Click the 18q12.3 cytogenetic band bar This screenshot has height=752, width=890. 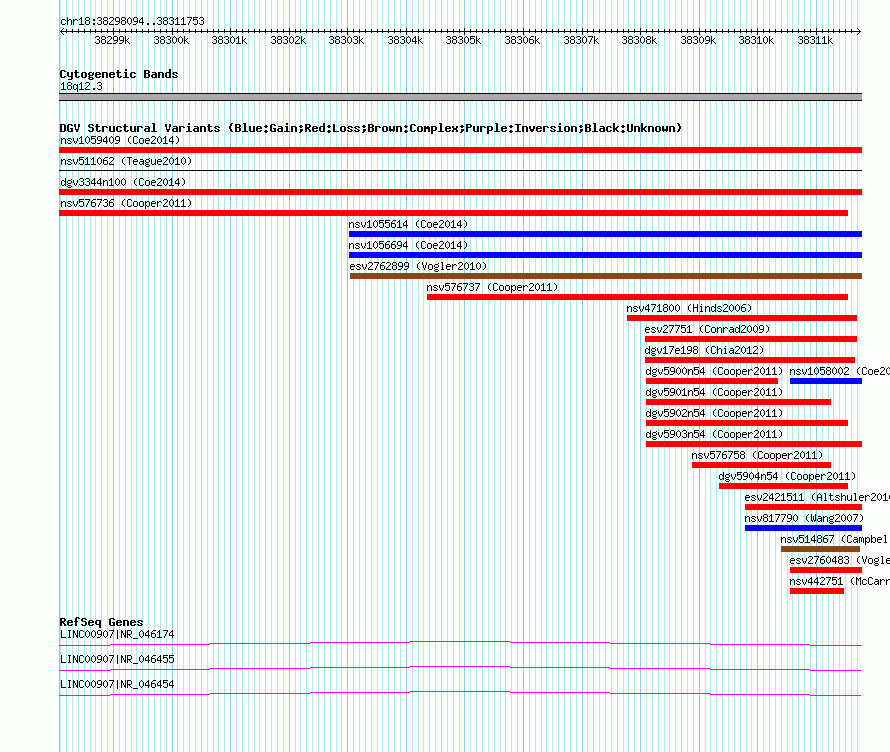pyautogui.click(x=460, y=97)
